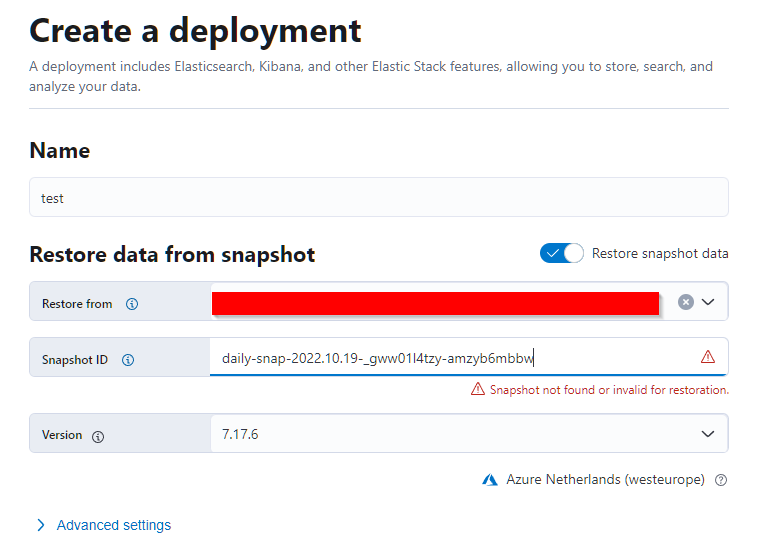763x537 pixels.
Task: Click the Advanced settings link
Action: [x=114, y=525]
